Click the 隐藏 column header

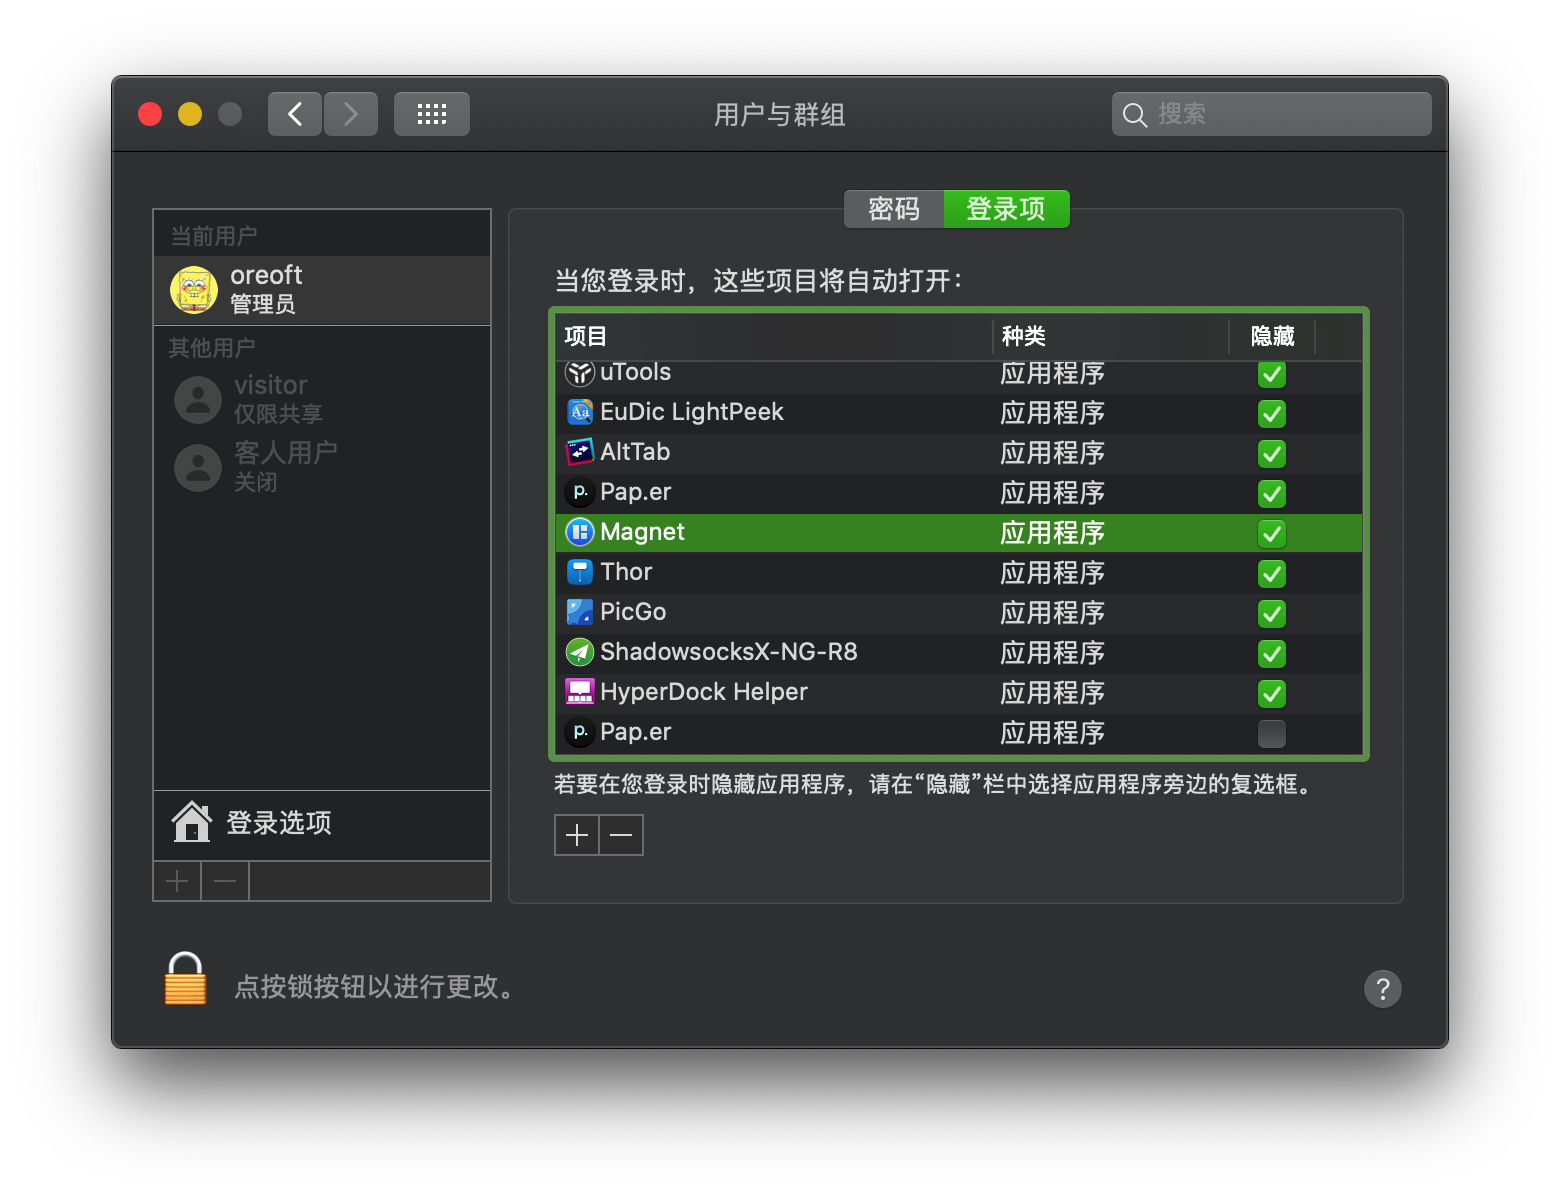pos(1272,336)
